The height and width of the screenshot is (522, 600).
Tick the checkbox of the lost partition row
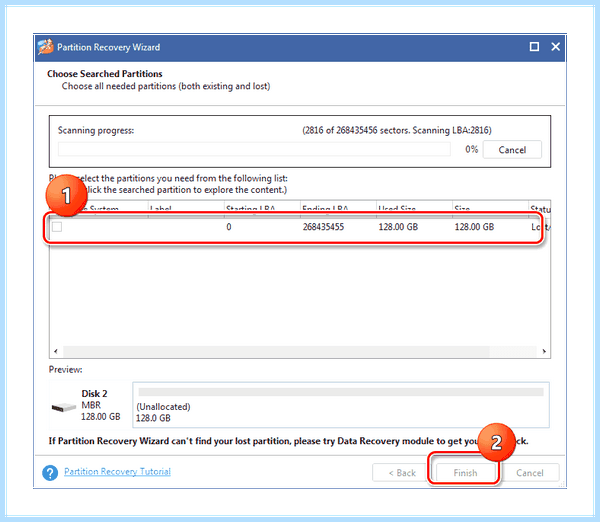coord(57,227)
